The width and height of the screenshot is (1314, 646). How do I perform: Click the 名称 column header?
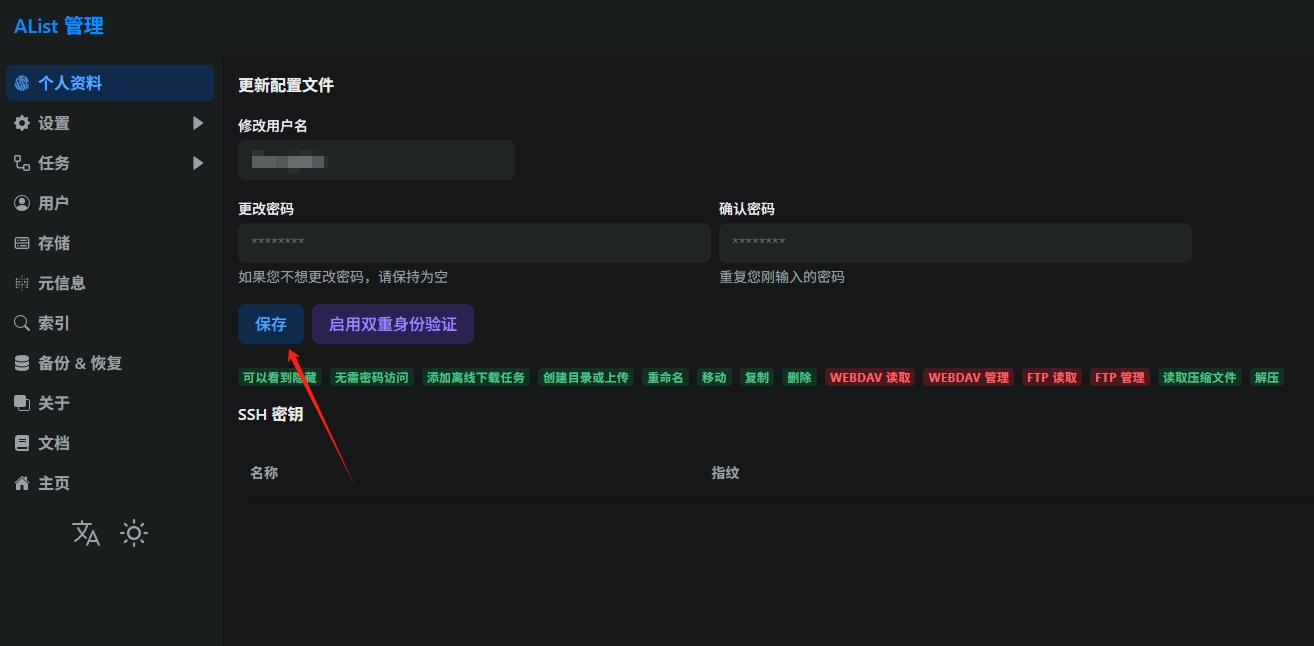click(264, 473)
